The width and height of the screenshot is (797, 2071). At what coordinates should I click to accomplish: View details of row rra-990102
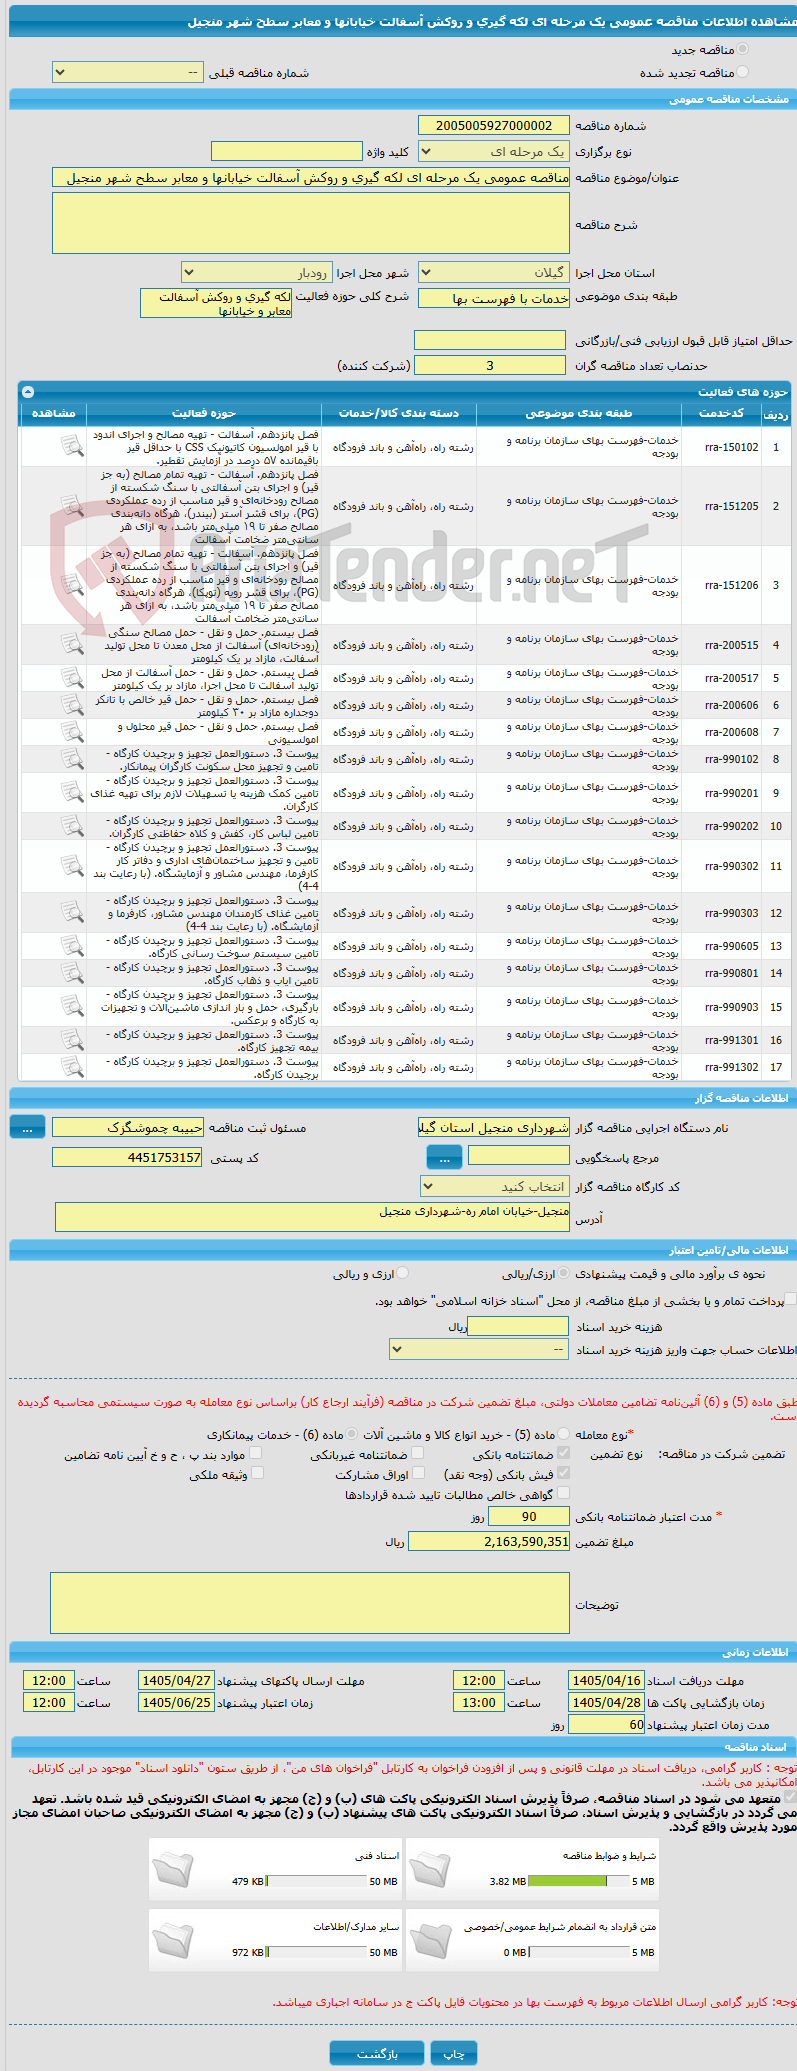pyautogui.click(x=72, y=758)
